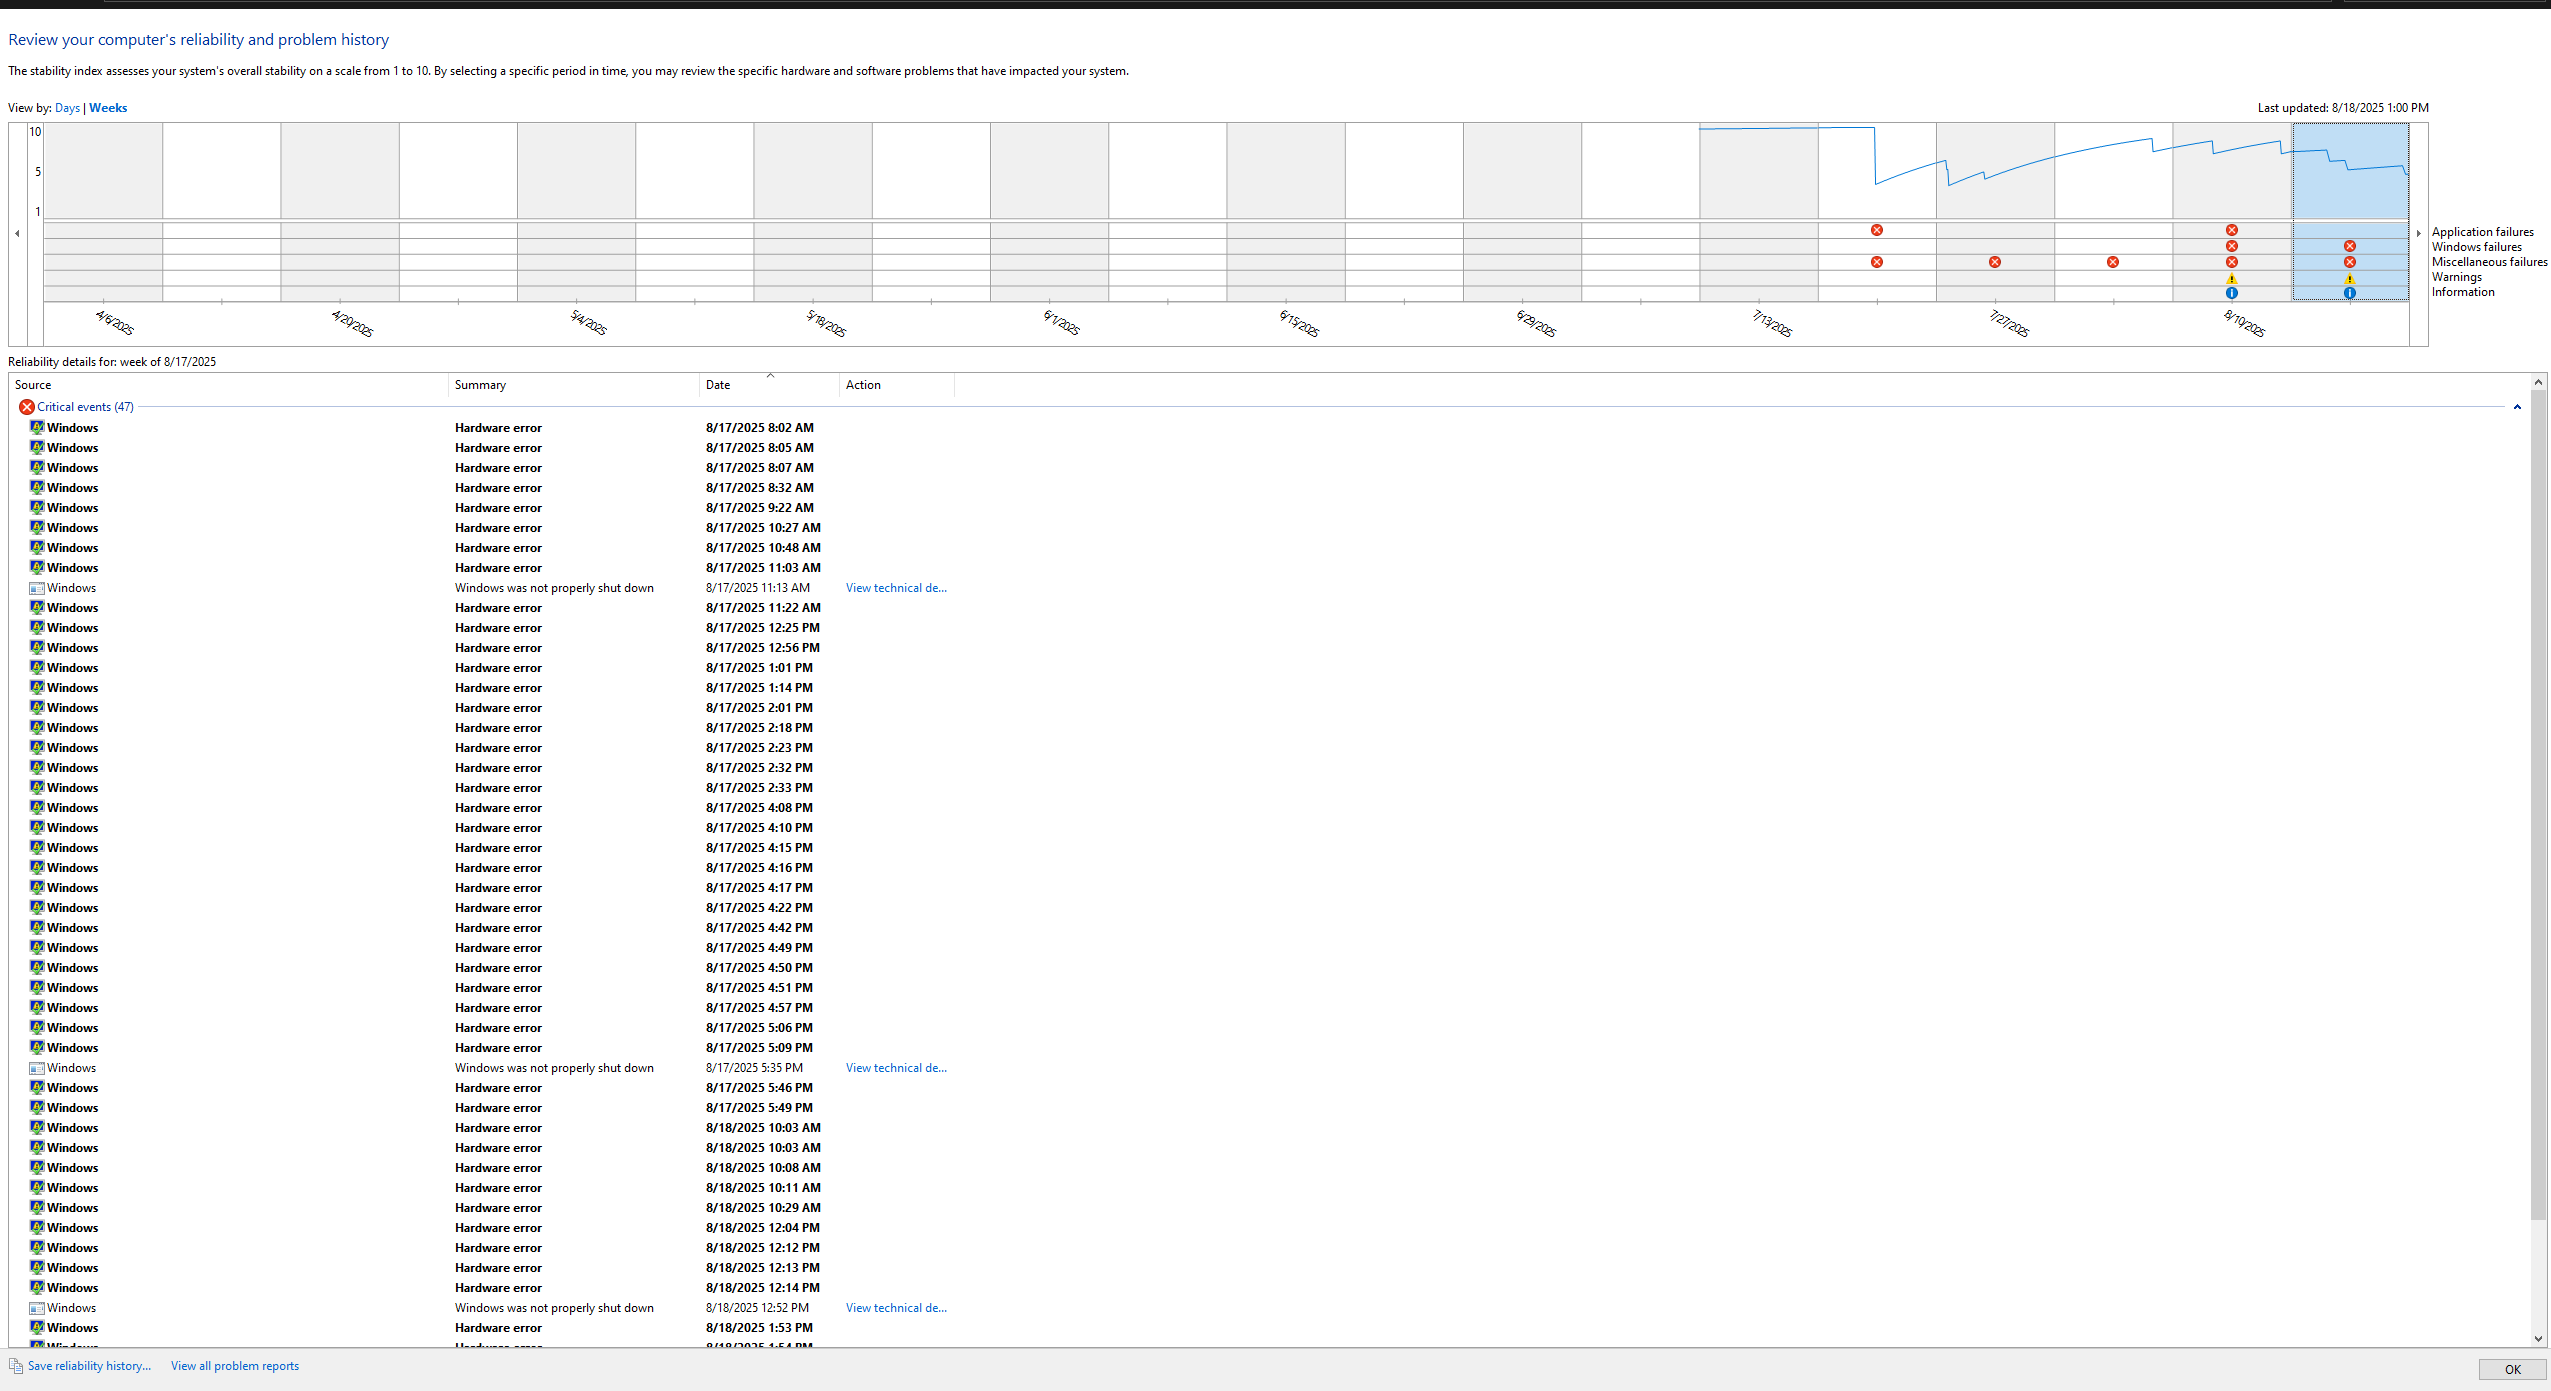Click Windows icon for 8/17/2025 5:35 PM shutdown entry

37,1068
